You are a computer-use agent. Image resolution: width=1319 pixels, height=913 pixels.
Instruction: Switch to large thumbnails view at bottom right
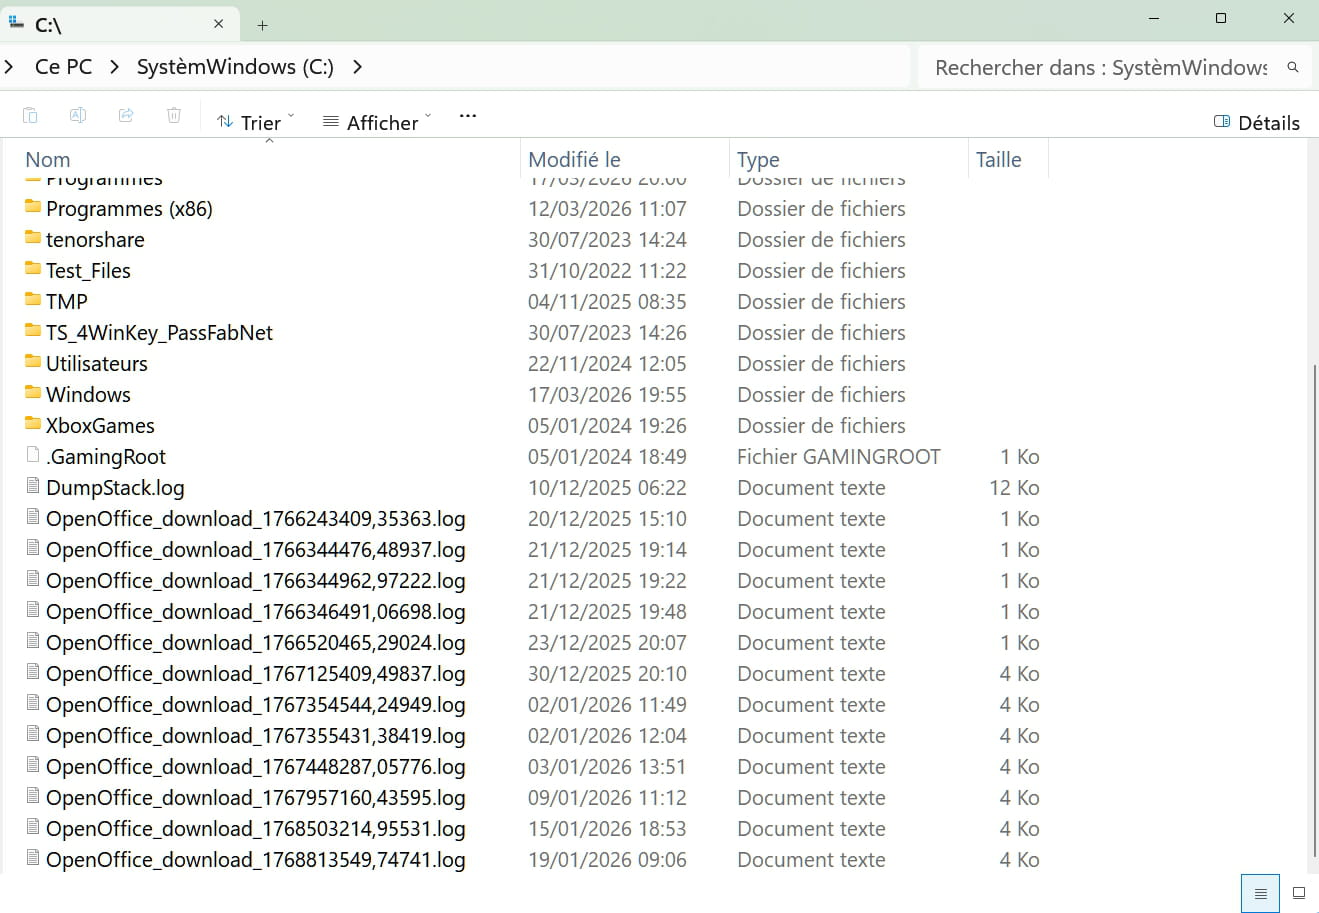pyautogui.click(x=1299, y=893)
